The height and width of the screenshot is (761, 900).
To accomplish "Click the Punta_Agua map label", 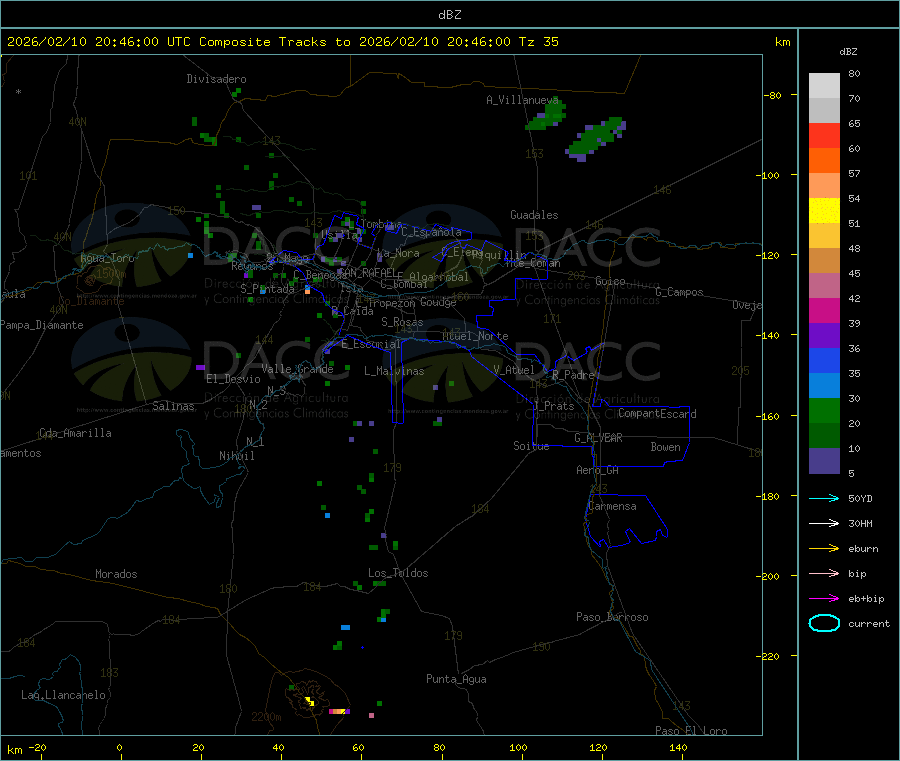I will [456, 679].
